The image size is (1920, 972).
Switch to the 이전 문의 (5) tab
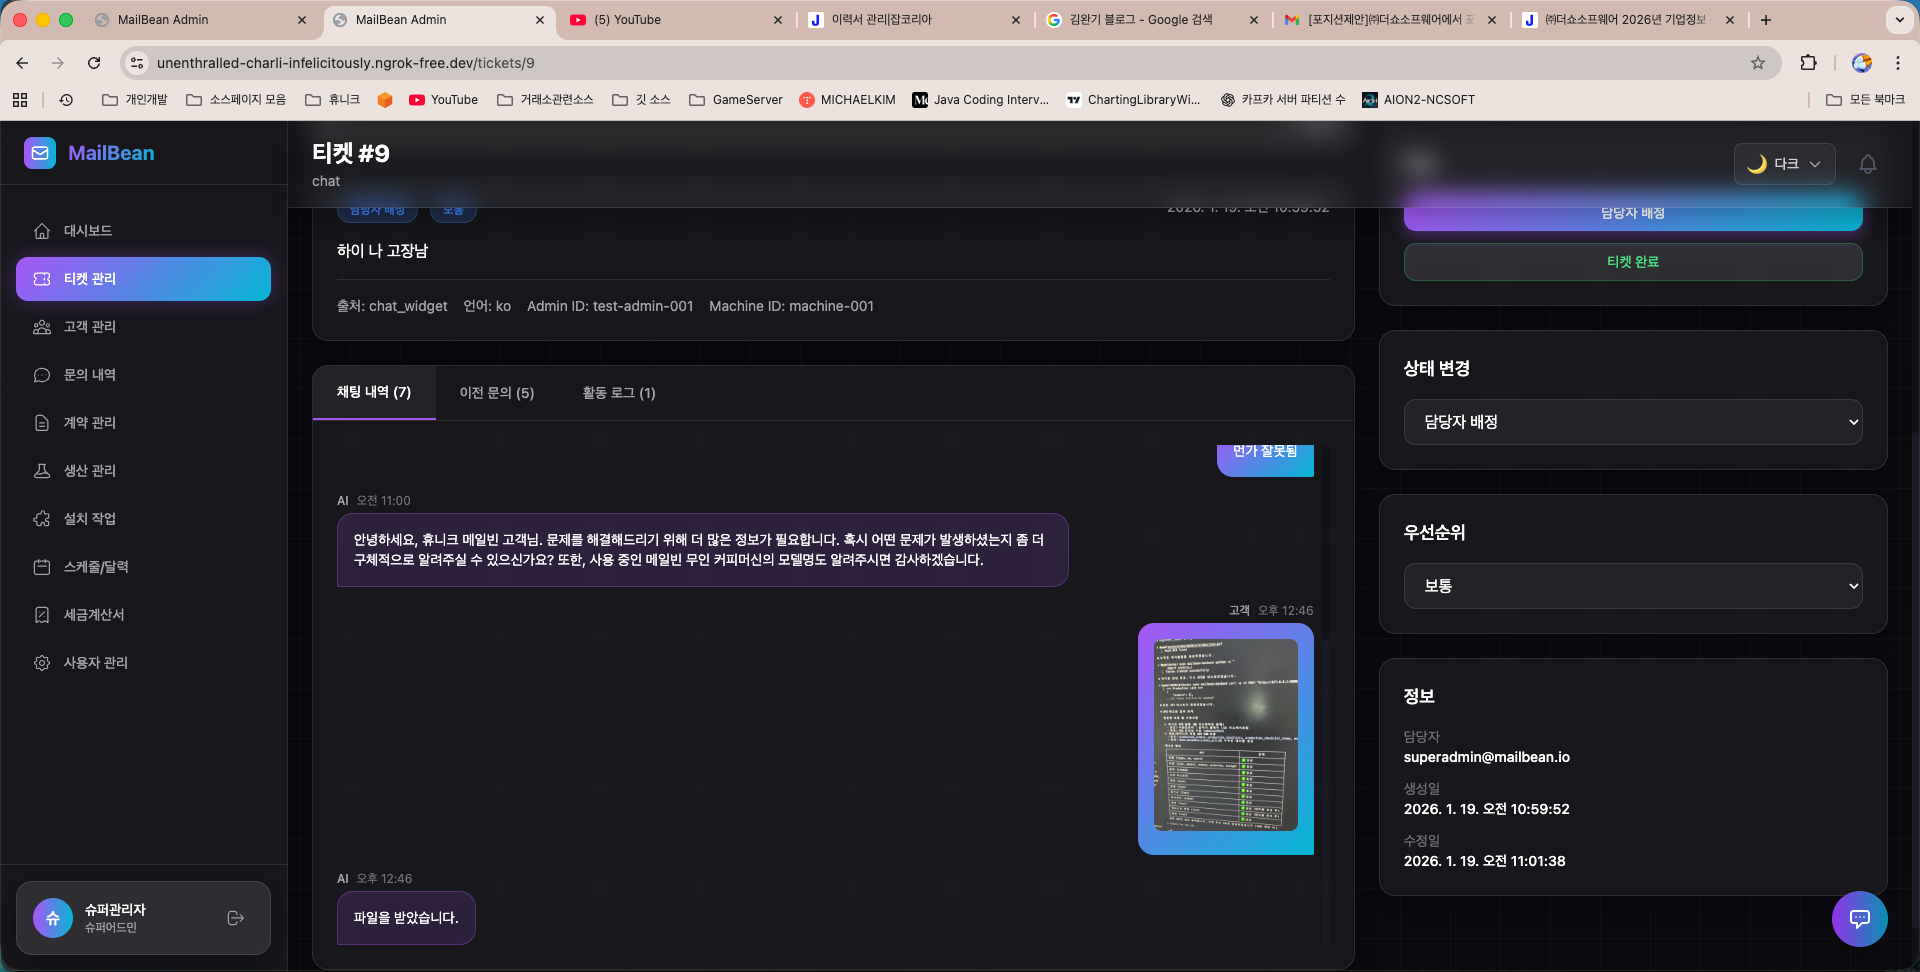pos(497,393)
